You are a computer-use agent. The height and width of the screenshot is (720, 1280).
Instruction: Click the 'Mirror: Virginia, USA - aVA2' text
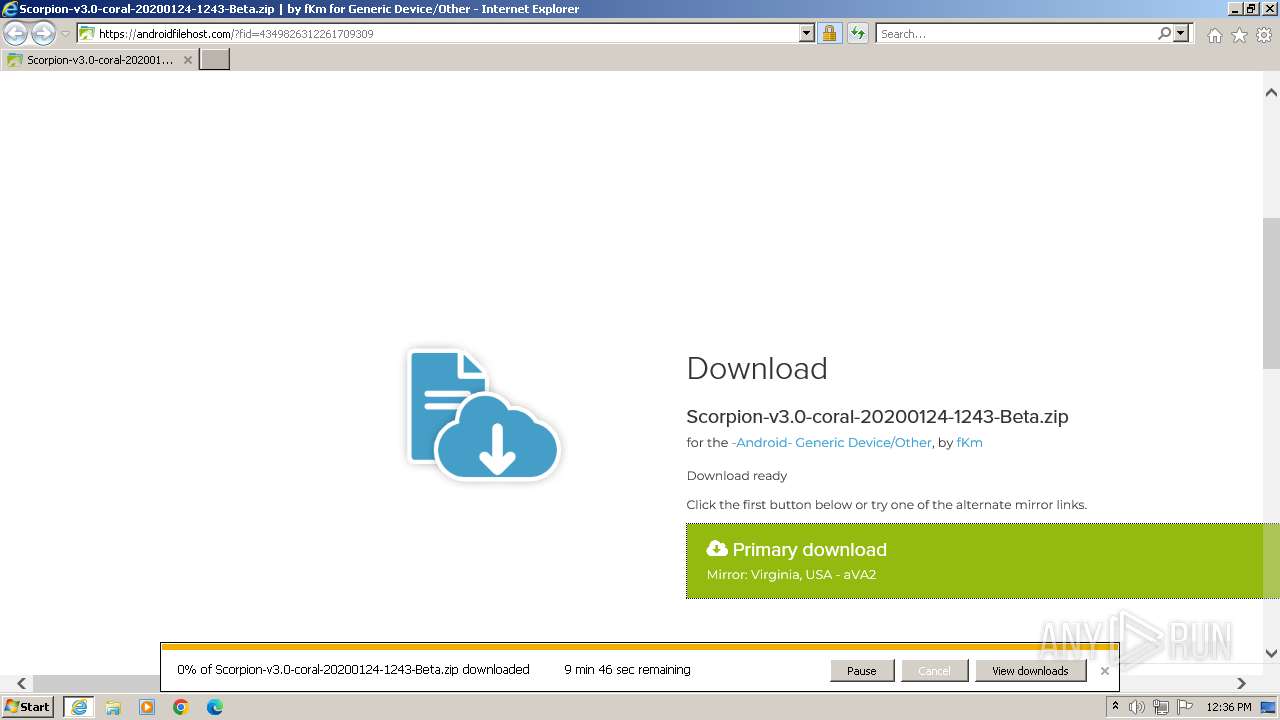click(791, 575)
